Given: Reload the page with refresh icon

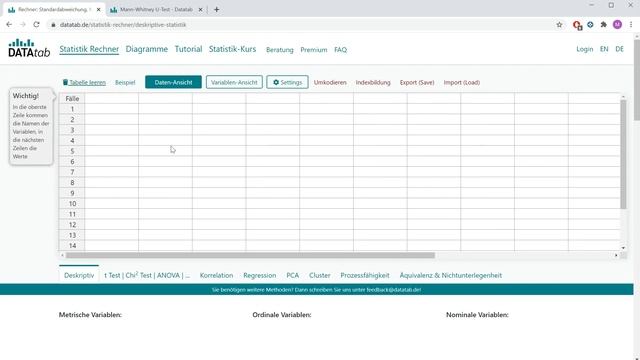Looking at the screenshot, I should (36, 24).
